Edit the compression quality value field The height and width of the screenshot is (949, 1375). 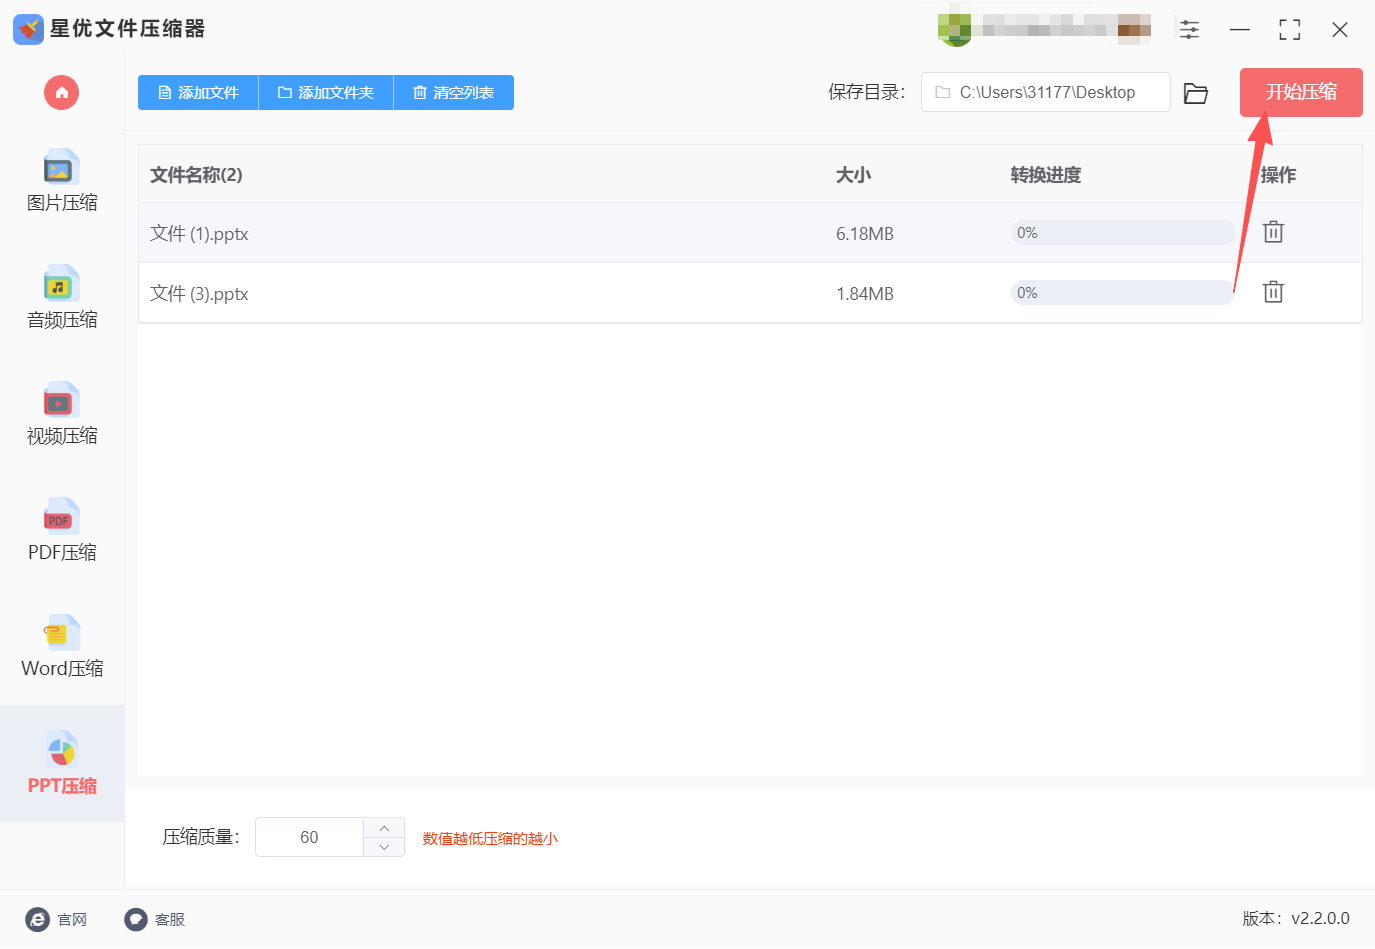pos(310,837)
